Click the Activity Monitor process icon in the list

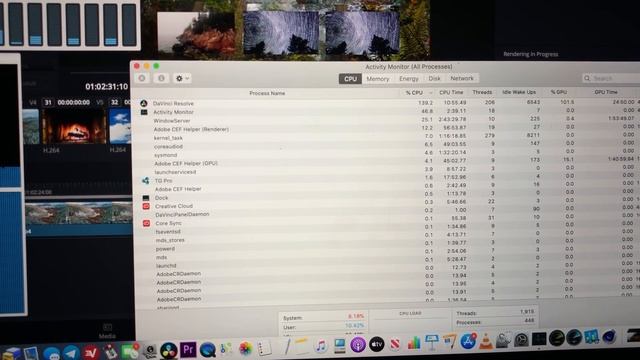(144, 112)
